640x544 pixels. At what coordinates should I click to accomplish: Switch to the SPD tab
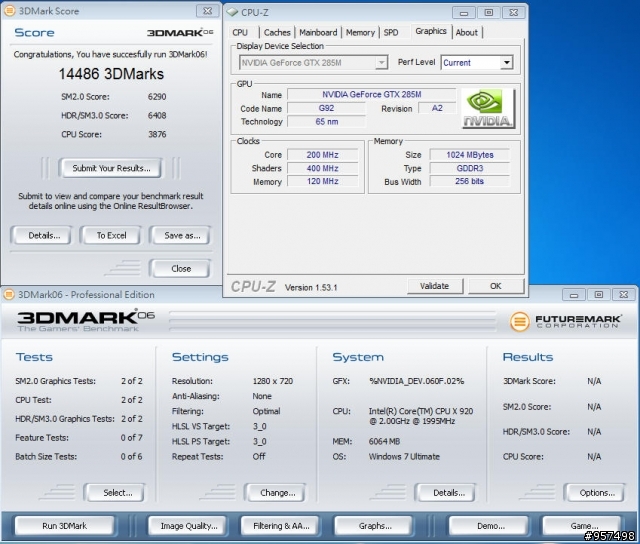391,32
